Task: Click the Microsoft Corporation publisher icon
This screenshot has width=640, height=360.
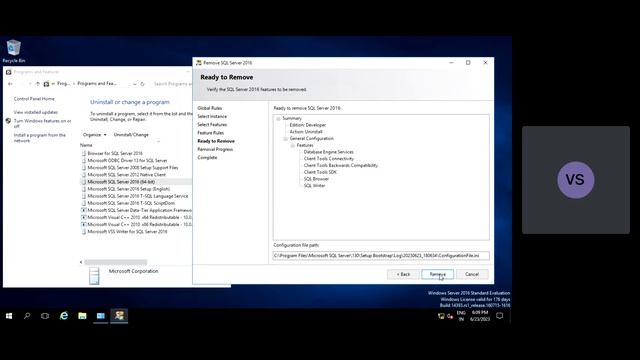Action: coord(94,276)
